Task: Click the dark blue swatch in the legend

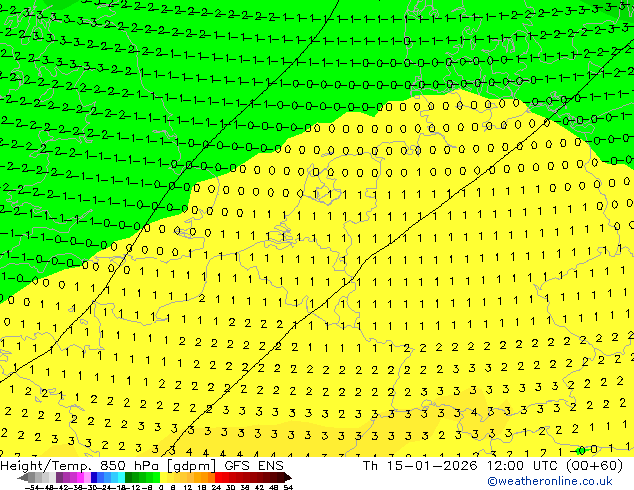Action: pyautogui.click(x=94, y=478)
